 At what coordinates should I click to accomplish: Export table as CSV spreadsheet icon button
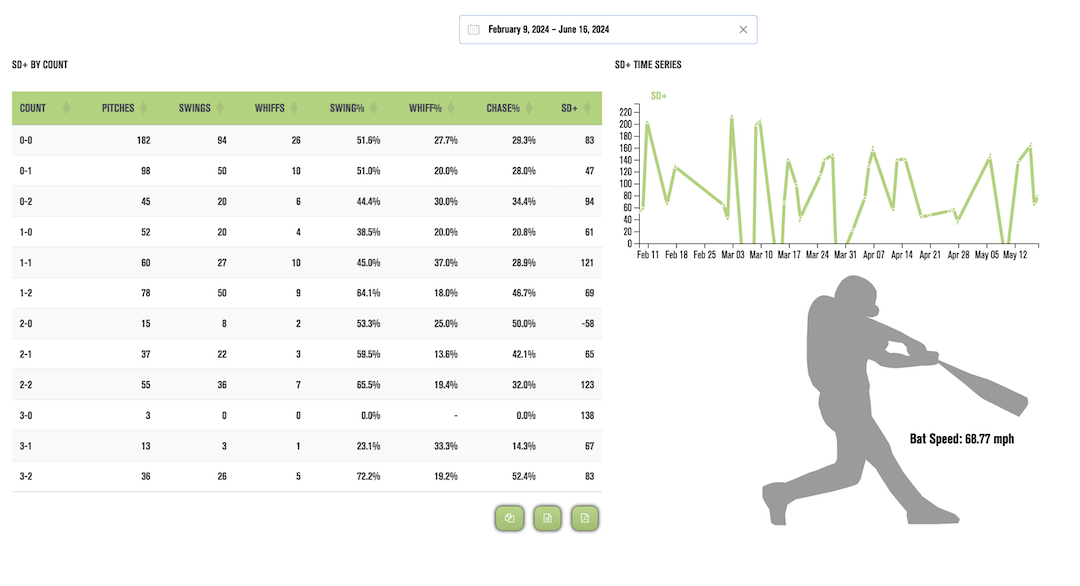coord(547,518)
